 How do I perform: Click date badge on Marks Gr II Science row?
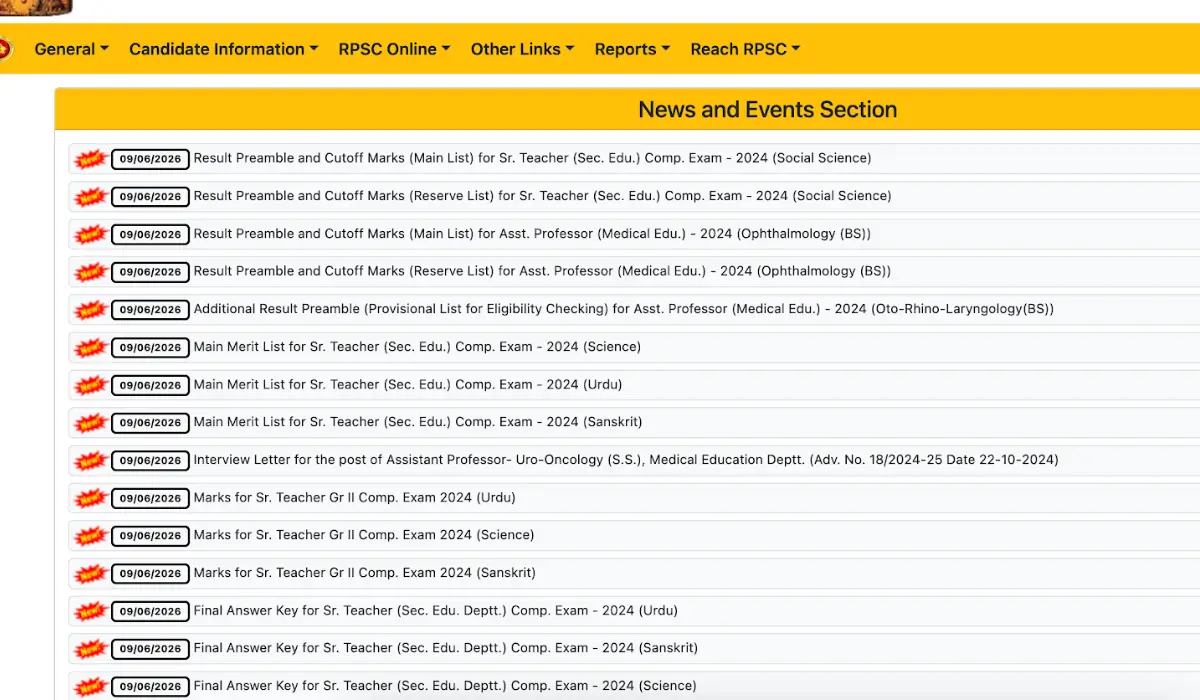pyautogui.click(x=150, y=536)
